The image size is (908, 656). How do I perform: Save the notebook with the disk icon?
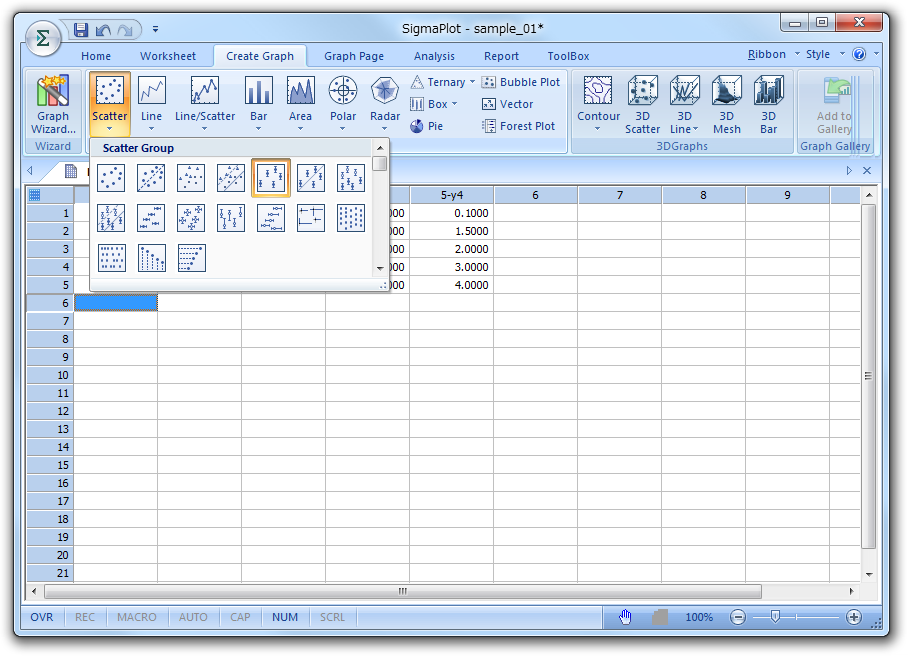81,30
